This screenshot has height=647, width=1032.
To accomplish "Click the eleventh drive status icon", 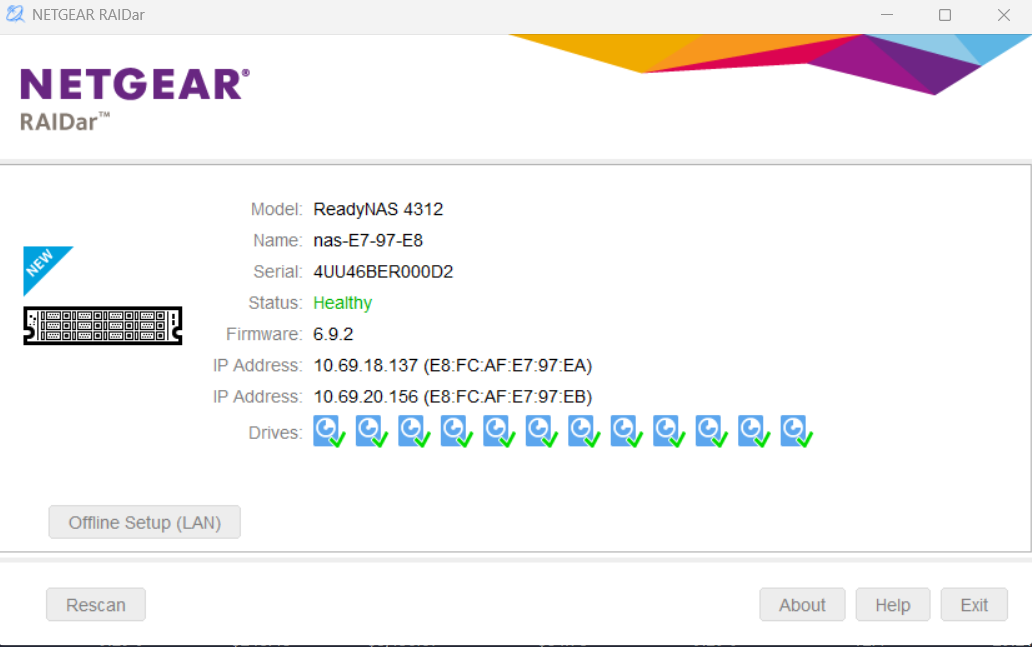I will pyautogui.click(x=754, y=431).
